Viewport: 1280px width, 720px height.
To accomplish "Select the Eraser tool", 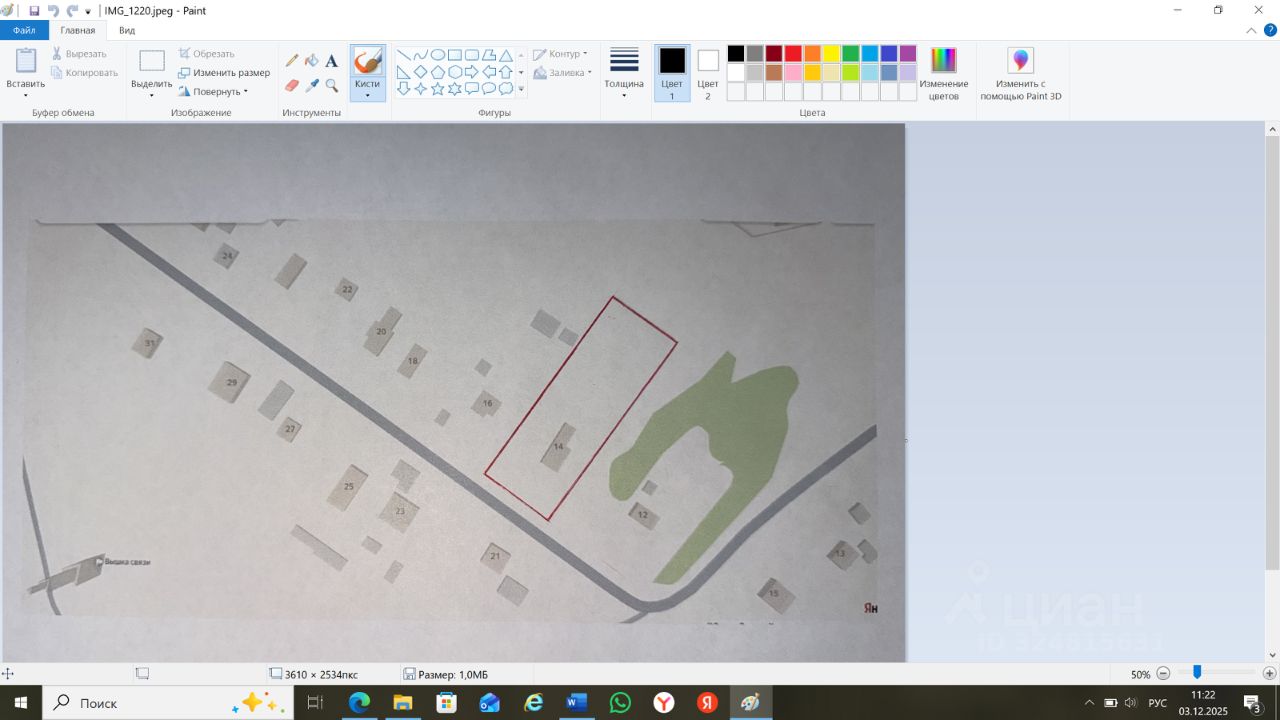I will point(292,86).
